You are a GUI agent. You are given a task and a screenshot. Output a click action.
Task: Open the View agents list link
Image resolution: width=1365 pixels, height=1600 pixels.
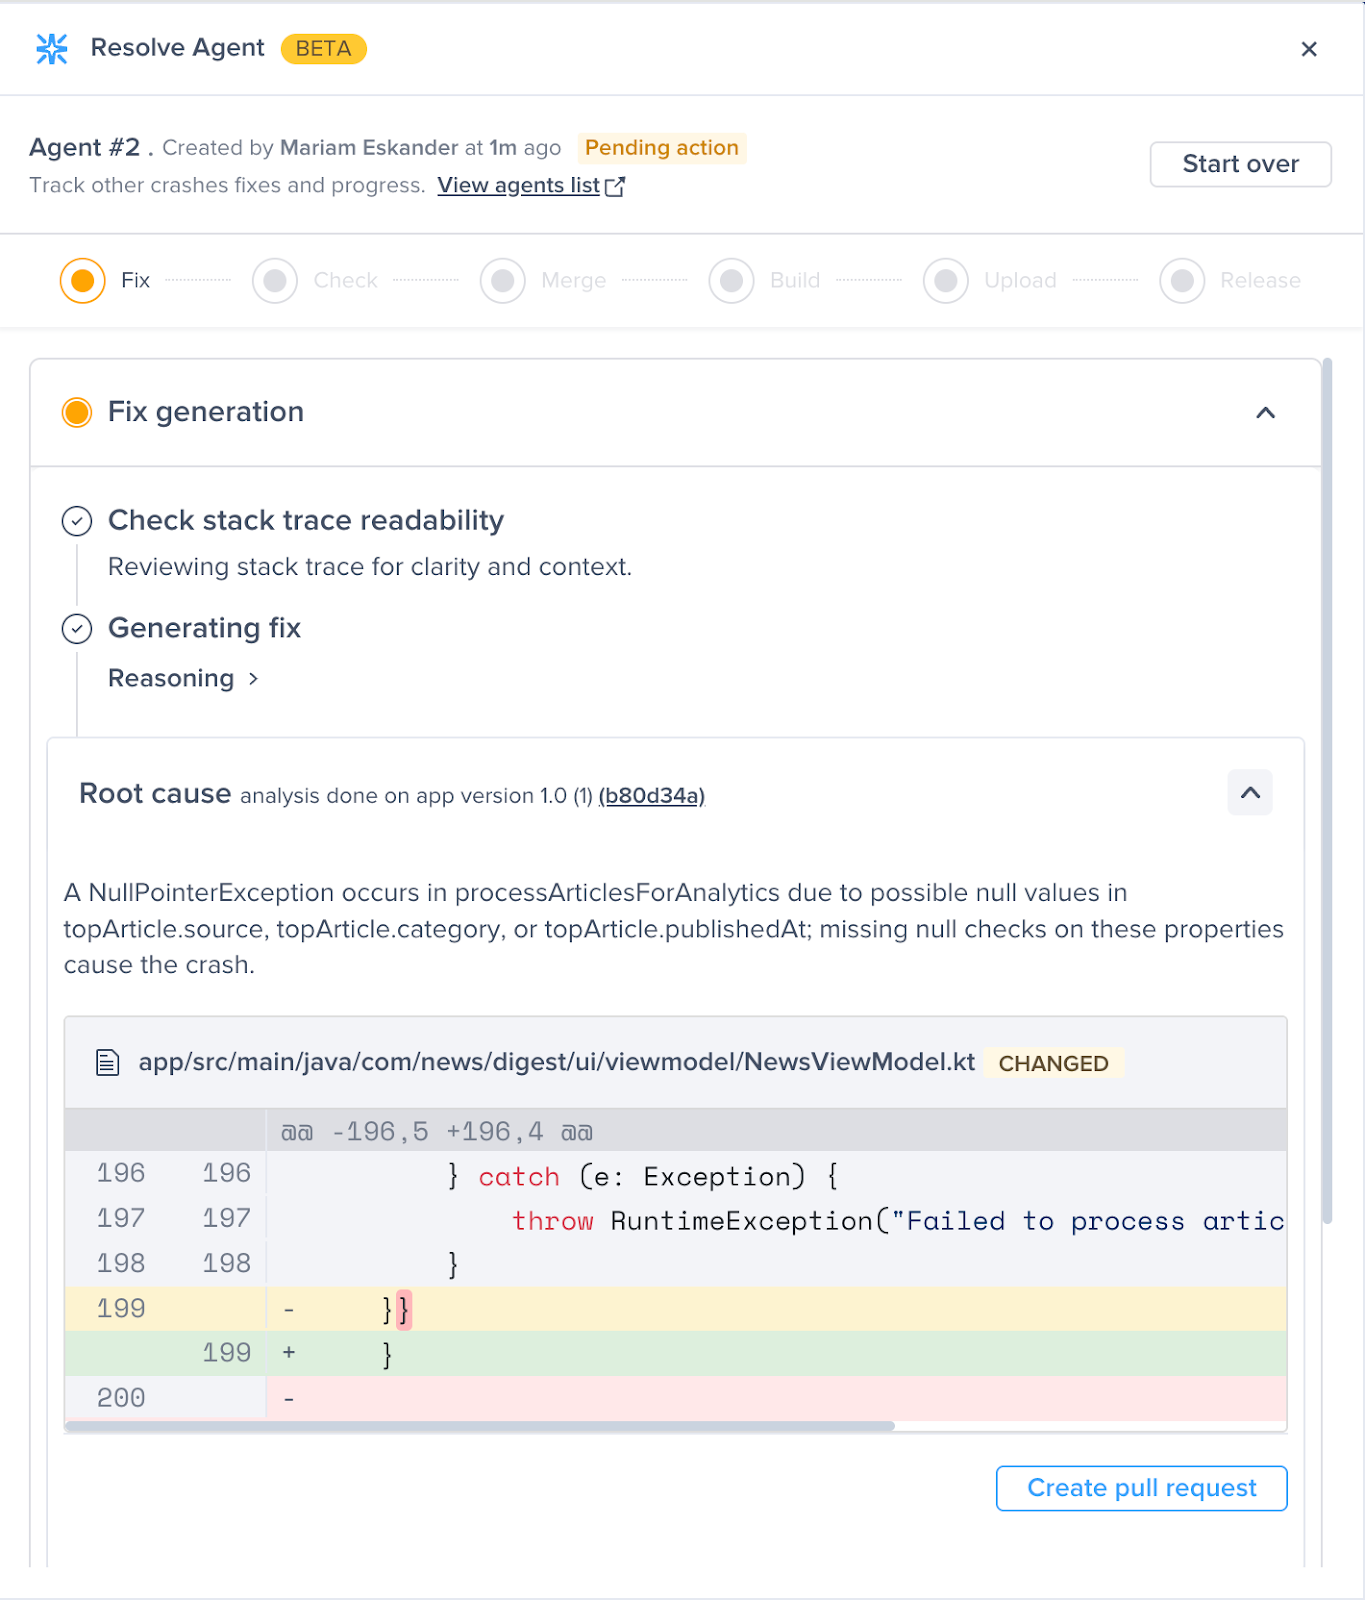(x=518, y=186)
